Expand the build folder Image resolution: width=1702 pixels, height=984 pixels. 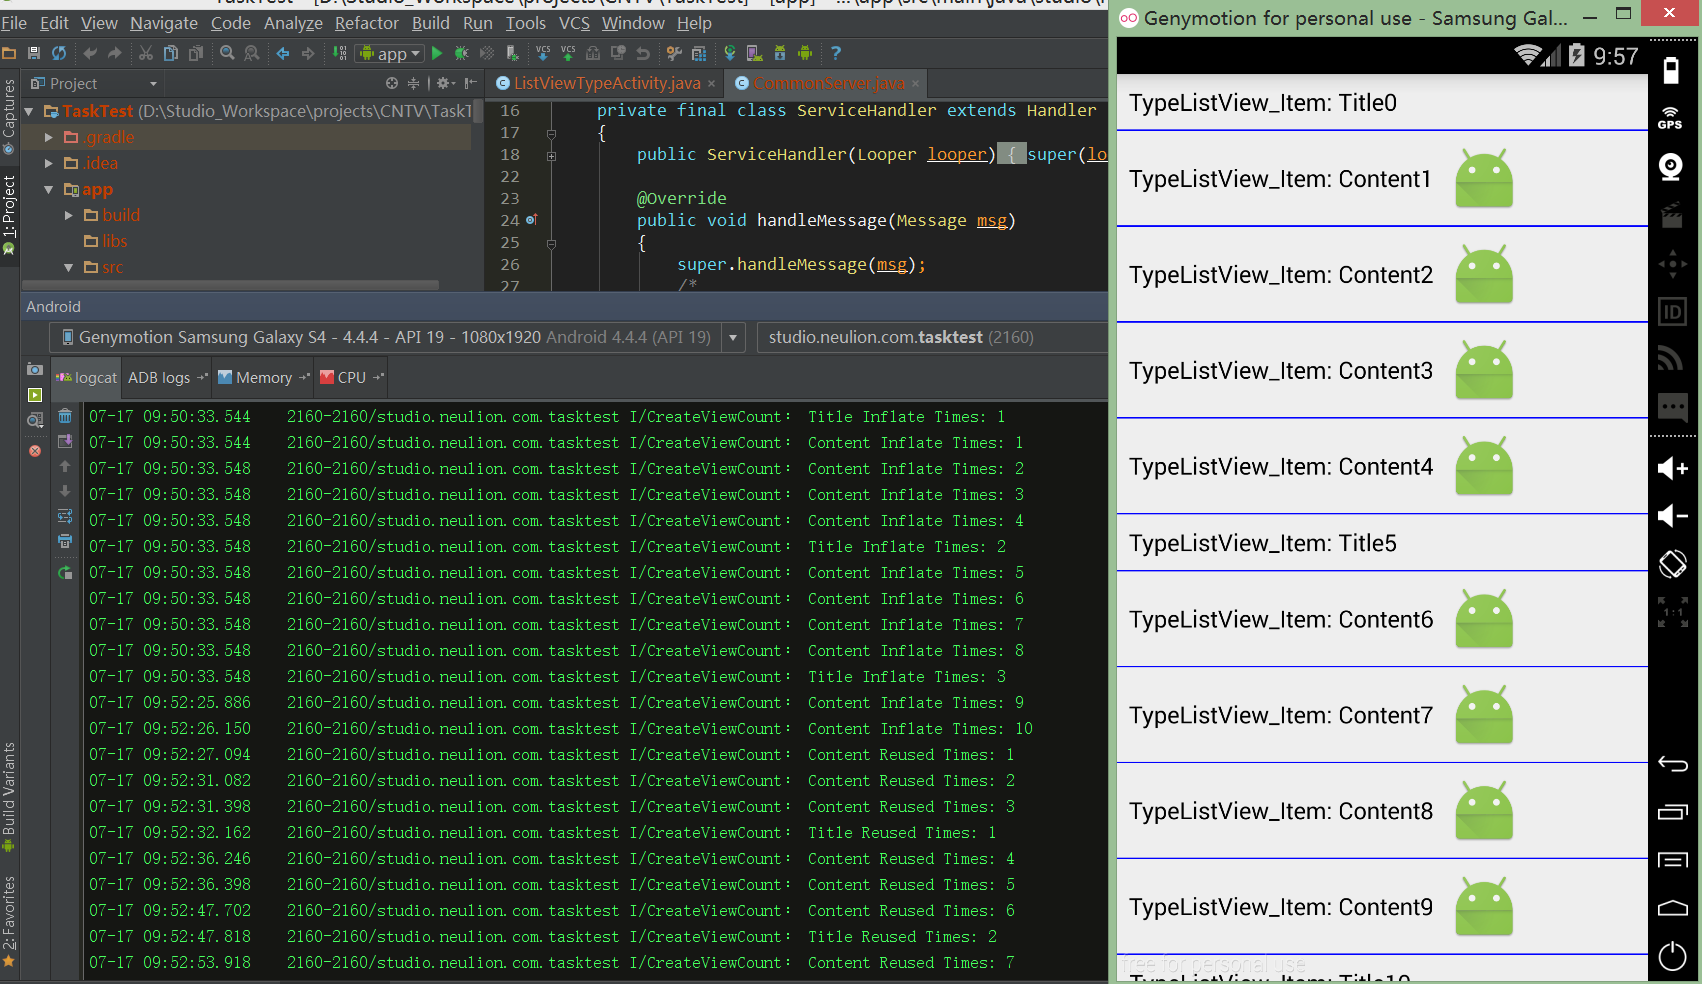coord(69,215)
